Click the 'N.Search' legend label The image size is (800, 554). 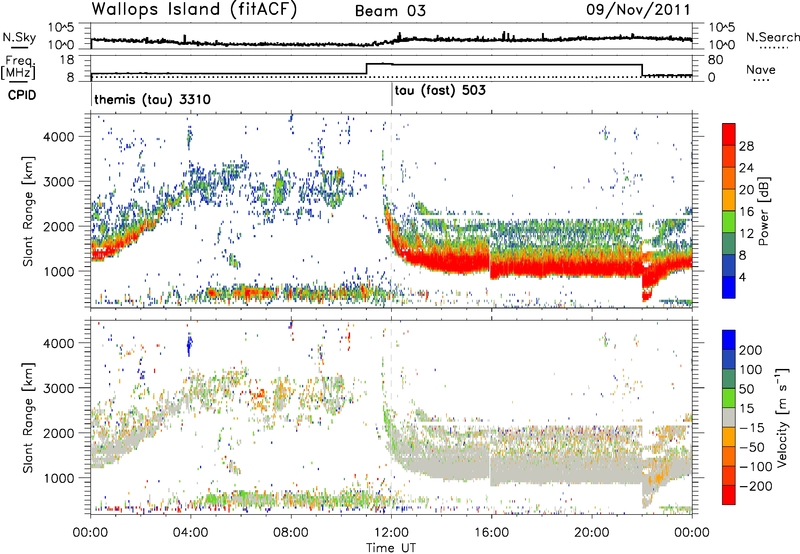[x=773, y=37]
